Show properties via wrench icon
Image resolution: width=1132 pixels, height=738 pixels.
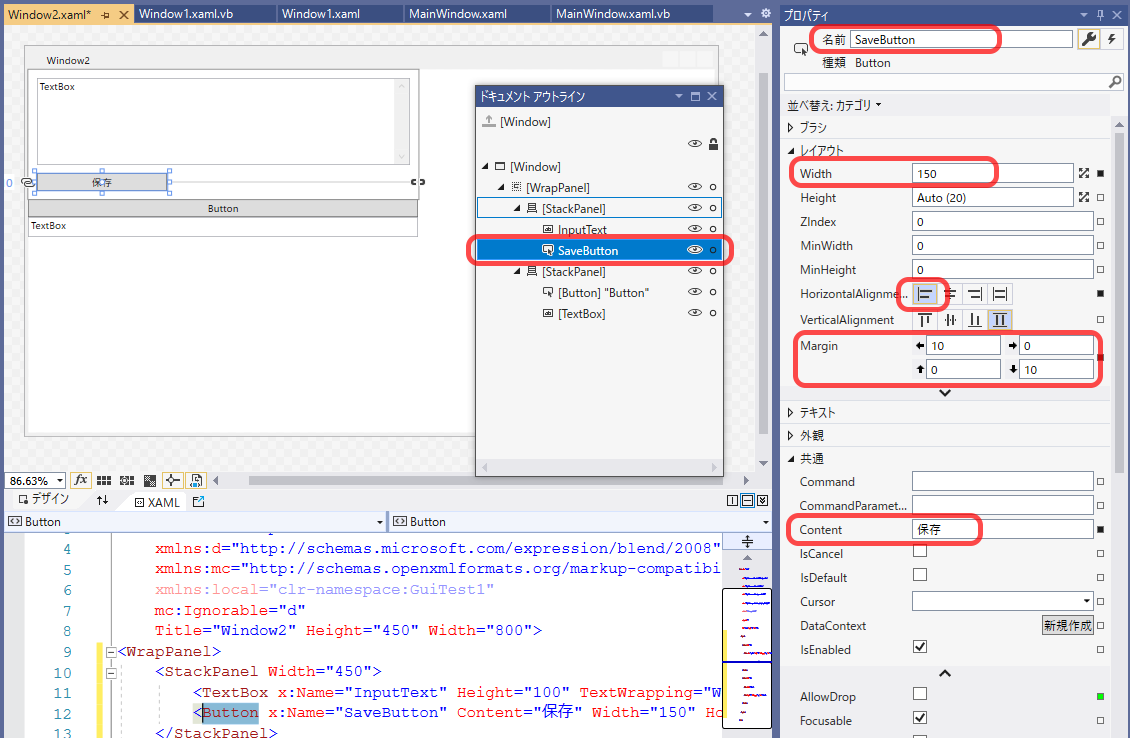pos(1088,39)
